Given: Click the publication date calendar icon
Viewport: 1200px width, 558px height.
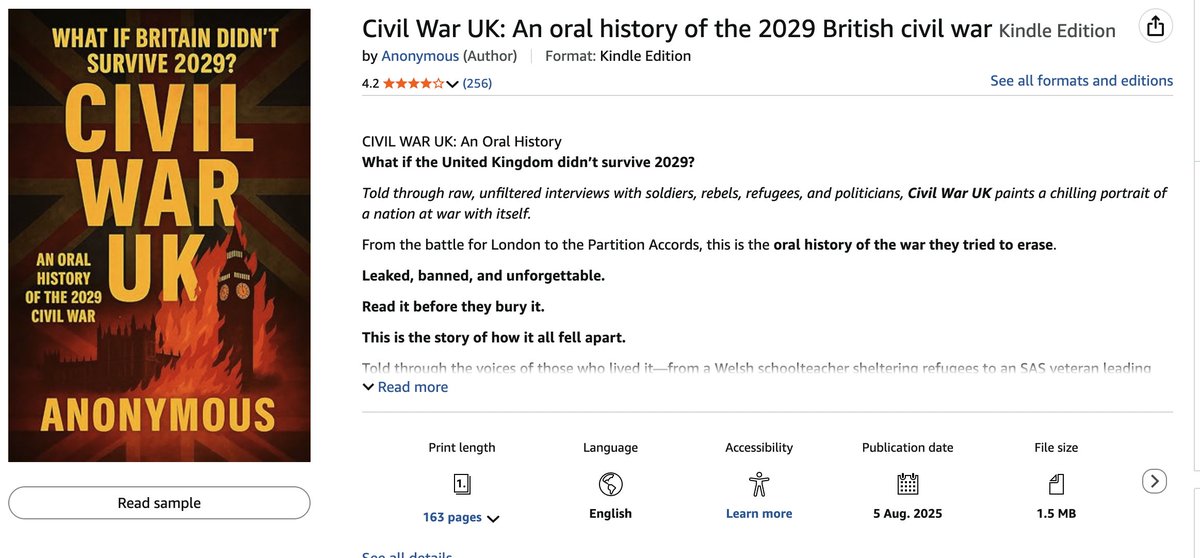Looking at the screenshot, I should coord(907,484).
